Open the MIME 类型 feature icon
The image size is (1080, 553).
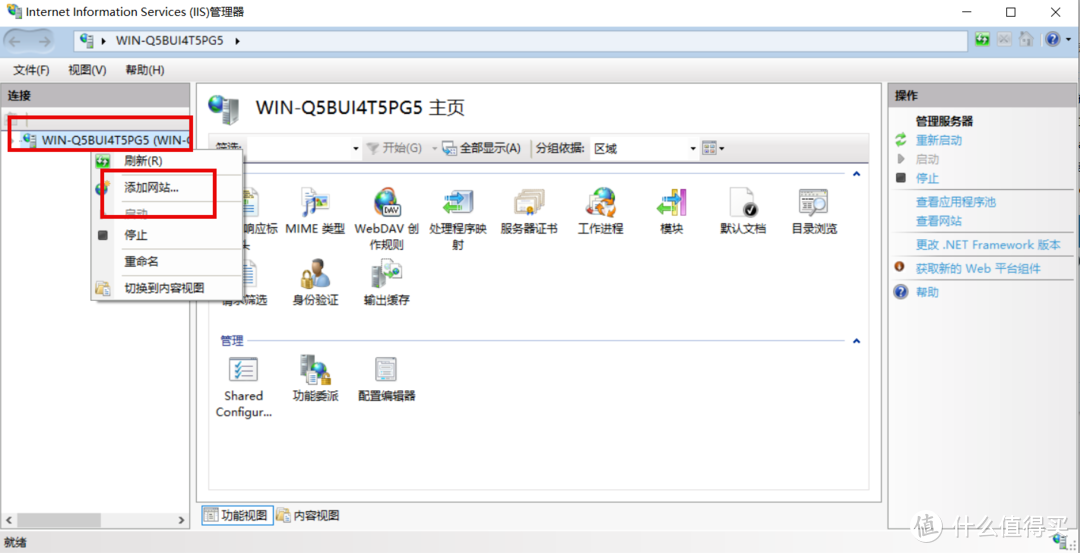(x=315, y=211)
